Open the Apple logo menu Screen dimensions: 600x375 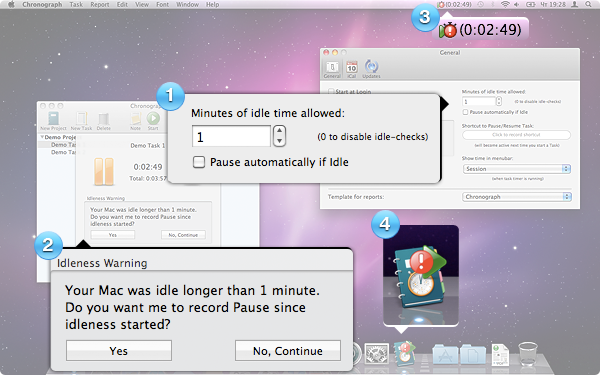click(x=11, y=5)
